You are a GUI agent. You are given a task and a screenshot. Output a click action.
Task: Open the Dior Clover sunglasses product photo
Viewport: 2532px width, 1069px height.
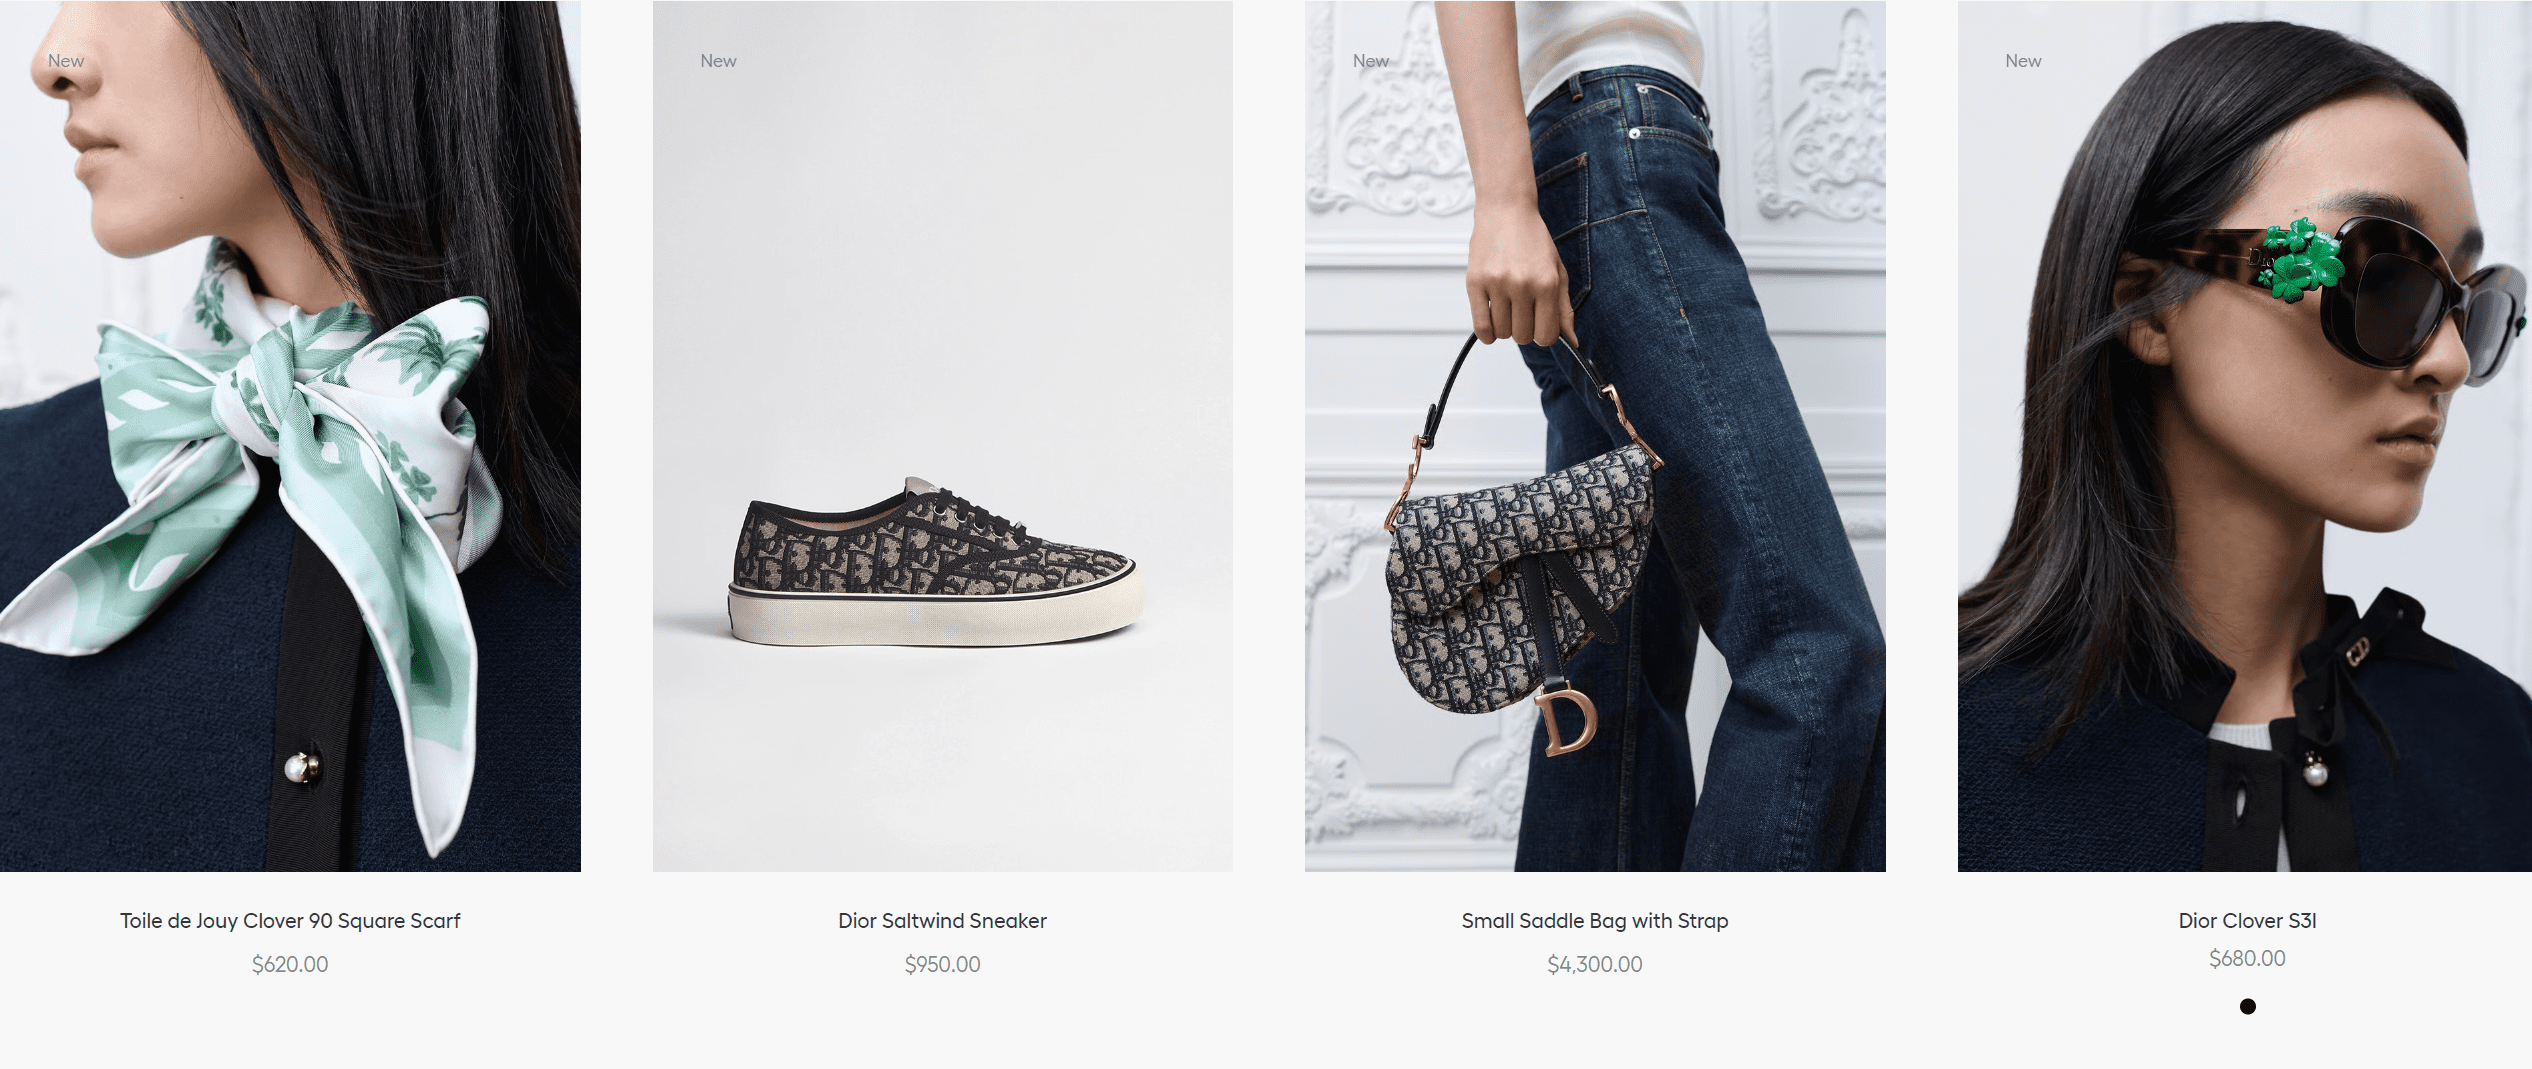point(2245,436)
